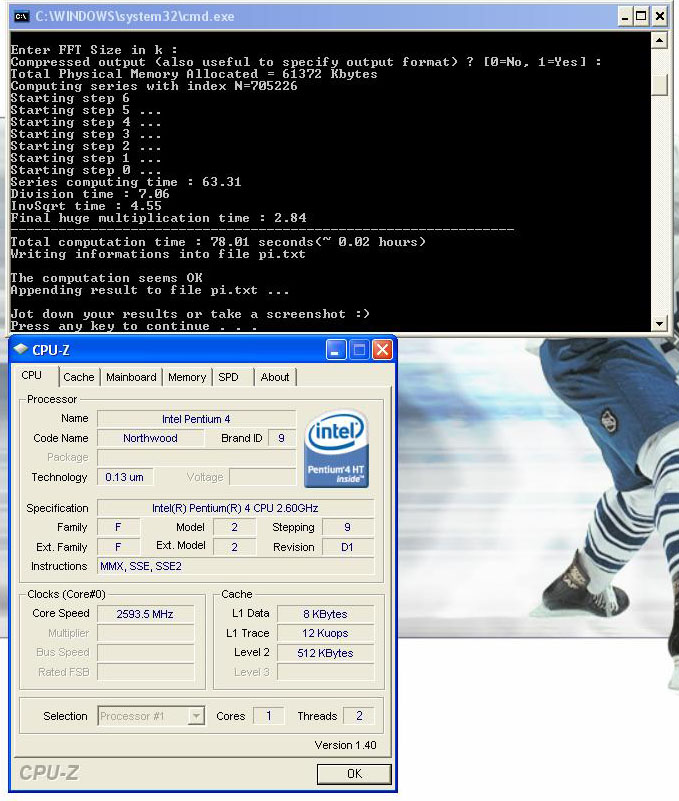Close the CPU-Z window
Image resolution: width=679 pixels, height=801 pixels.
[x=382, y=350]
